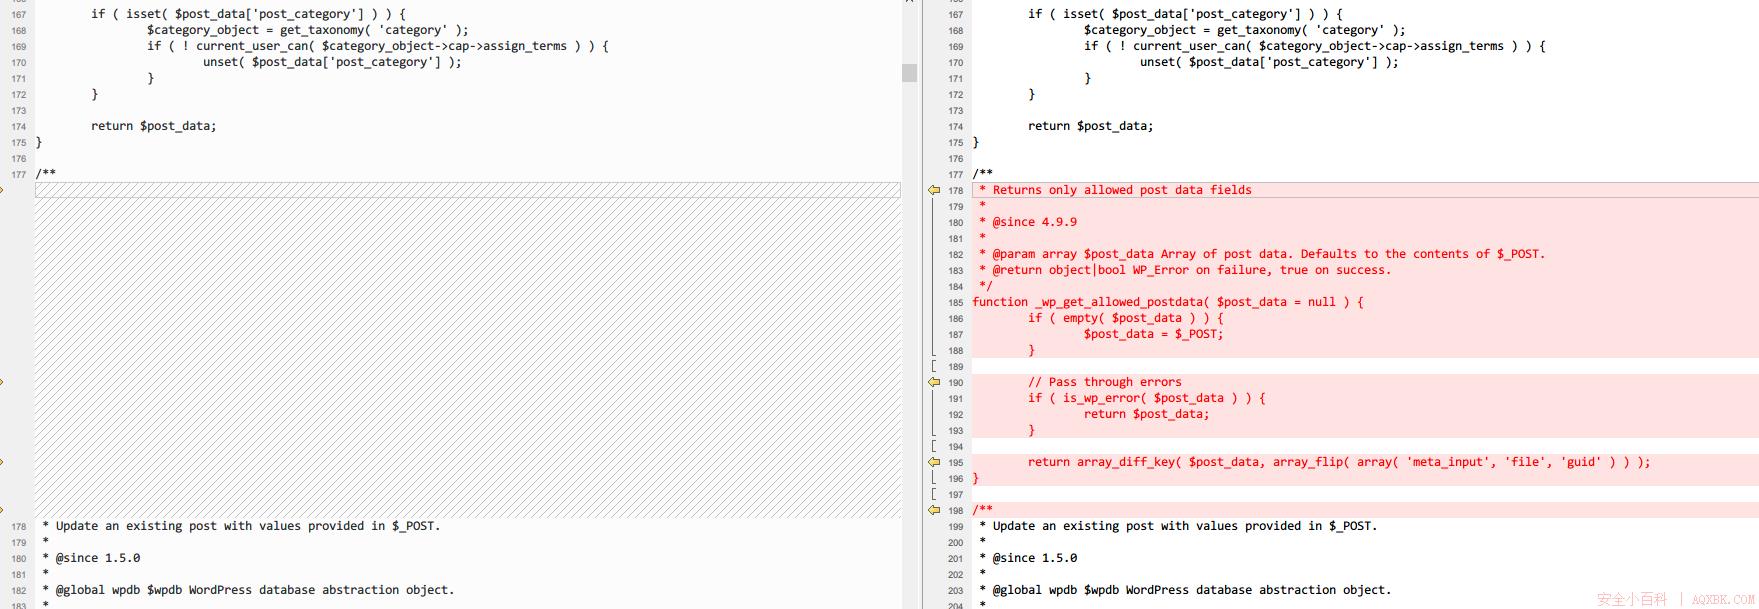1759x609 pixels.
Task: Click the '@param array $post_data' comment line
Action: click(x=1262, y=254)
